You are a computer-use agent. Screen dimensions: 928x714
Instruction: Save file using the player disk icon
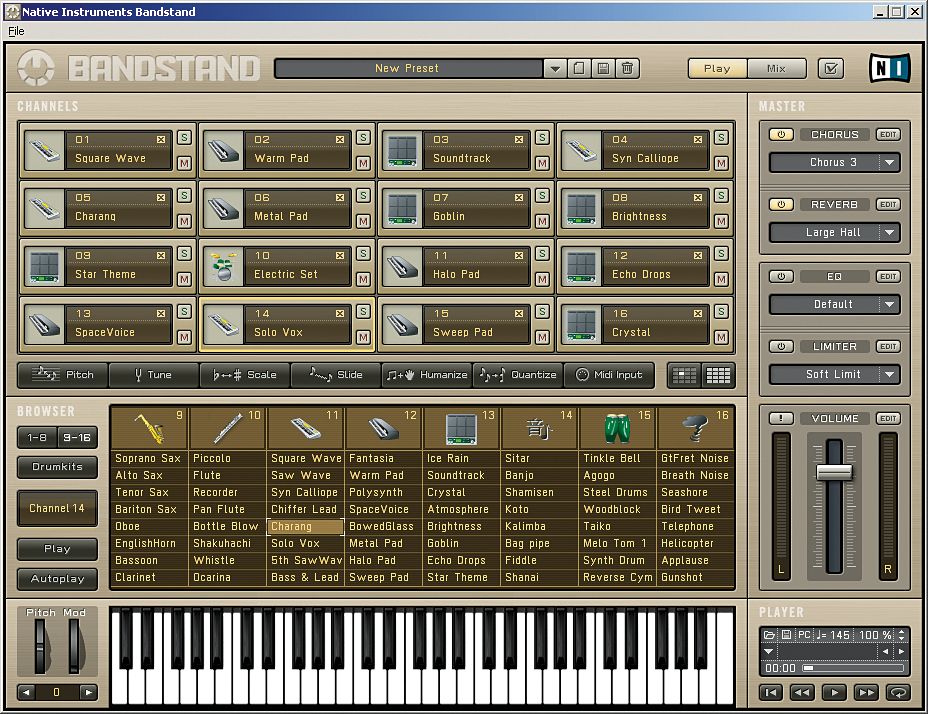[787, 635]
